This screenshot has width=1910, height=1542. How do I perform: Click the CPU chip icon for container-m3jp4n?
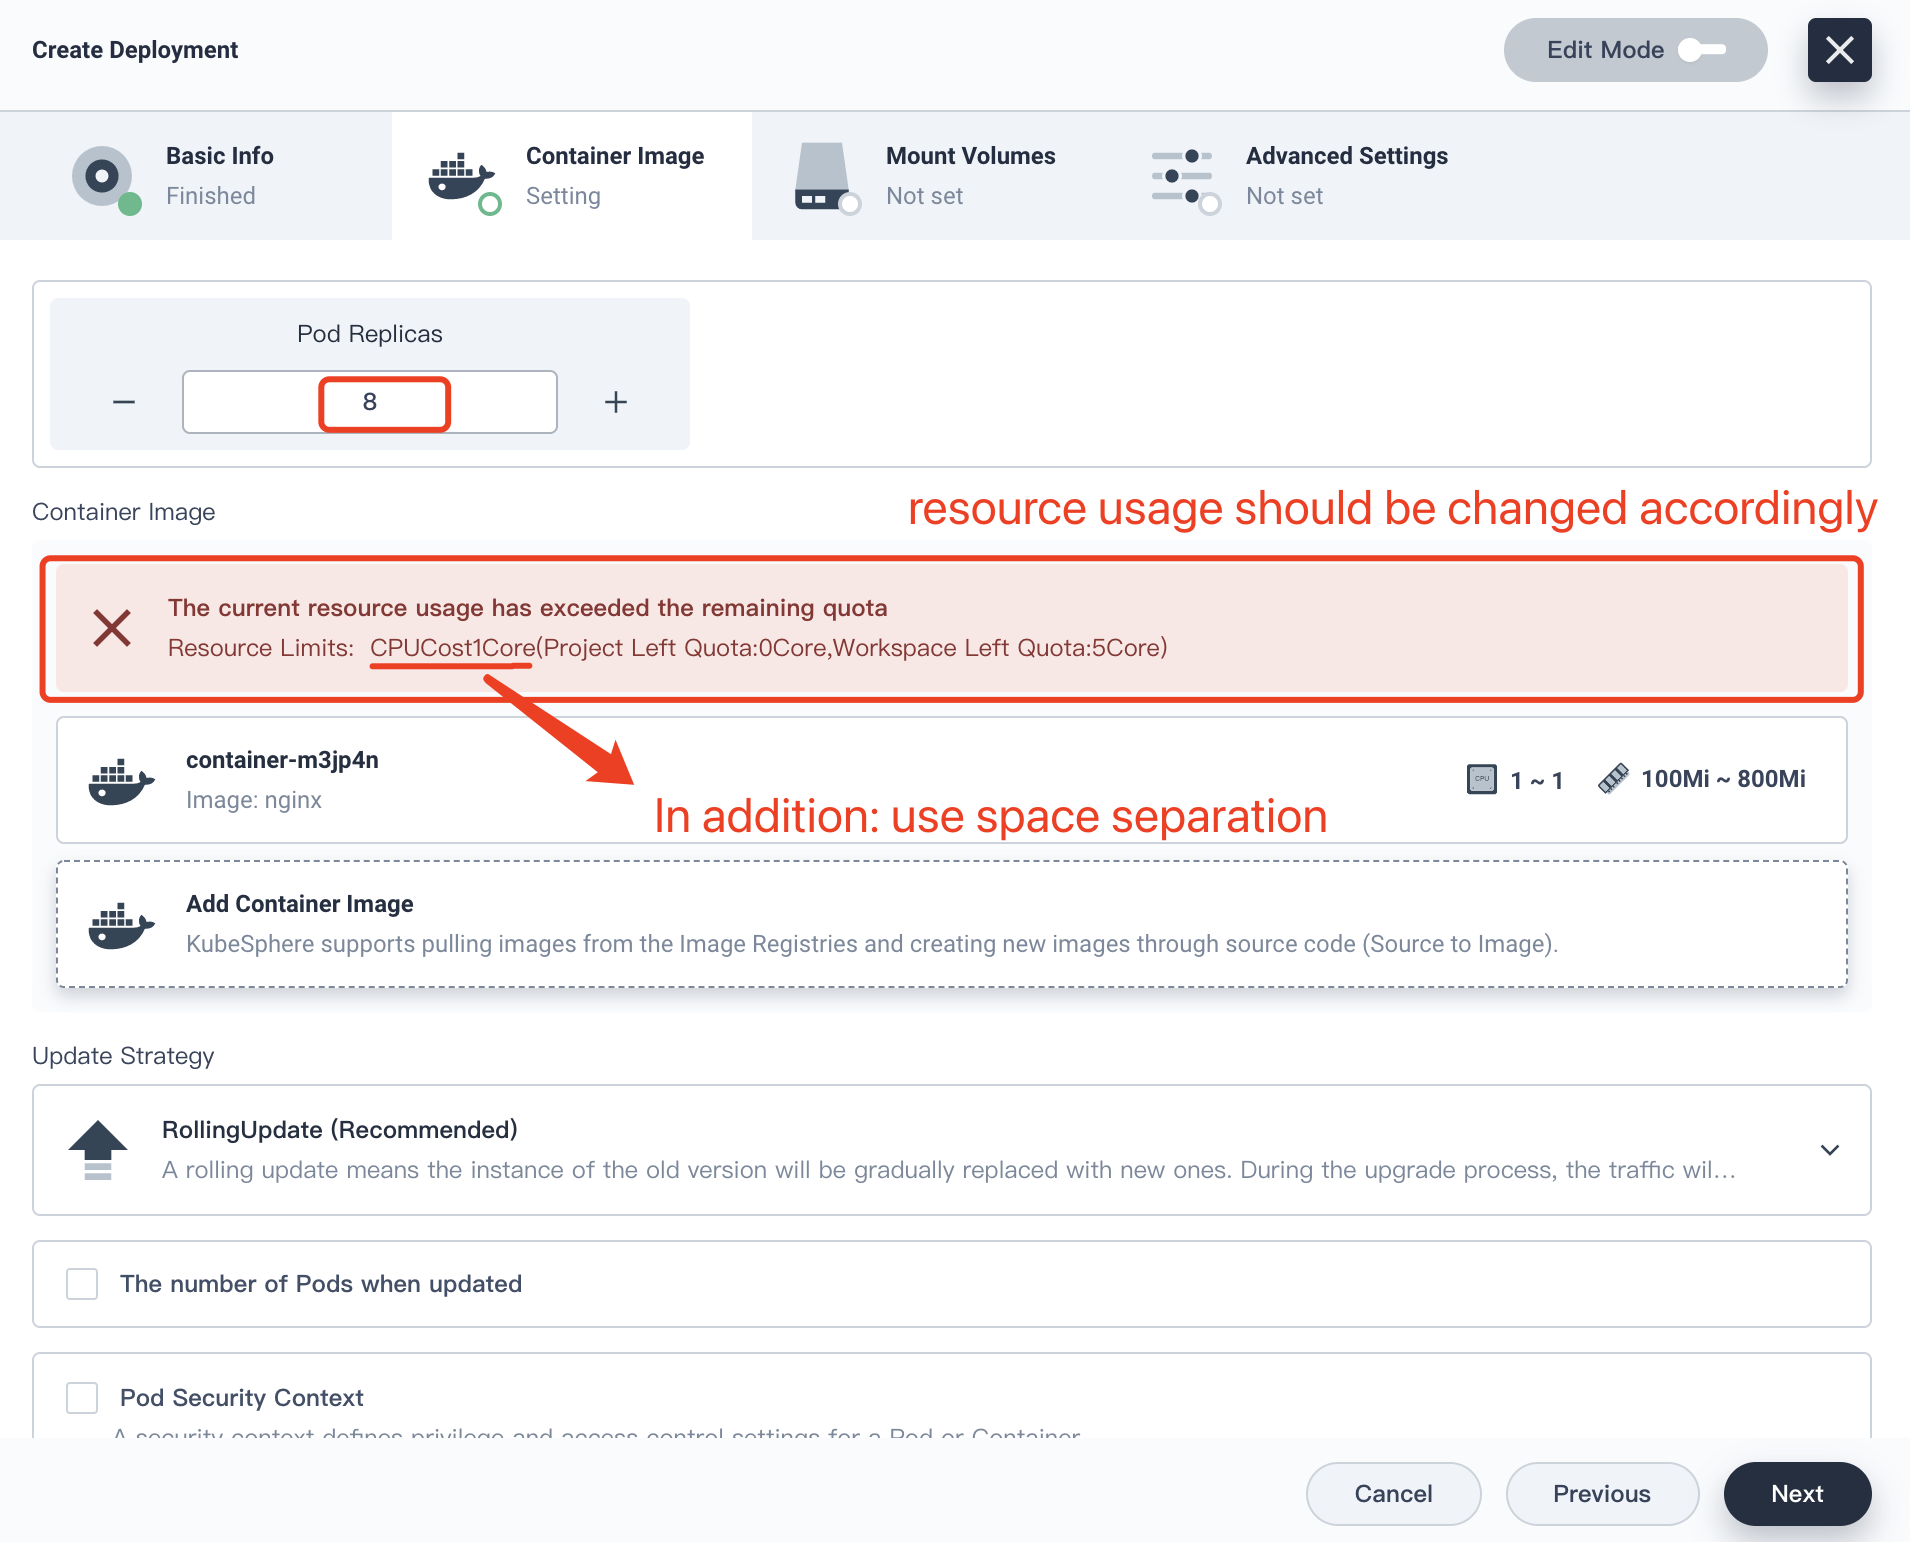(x=1482, y=779)
